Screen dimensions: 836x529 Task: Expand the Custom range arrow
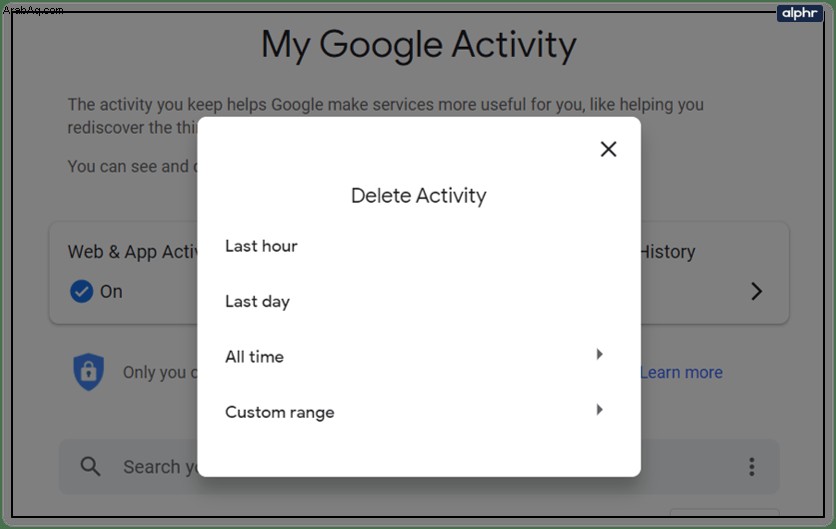(599, 410)
